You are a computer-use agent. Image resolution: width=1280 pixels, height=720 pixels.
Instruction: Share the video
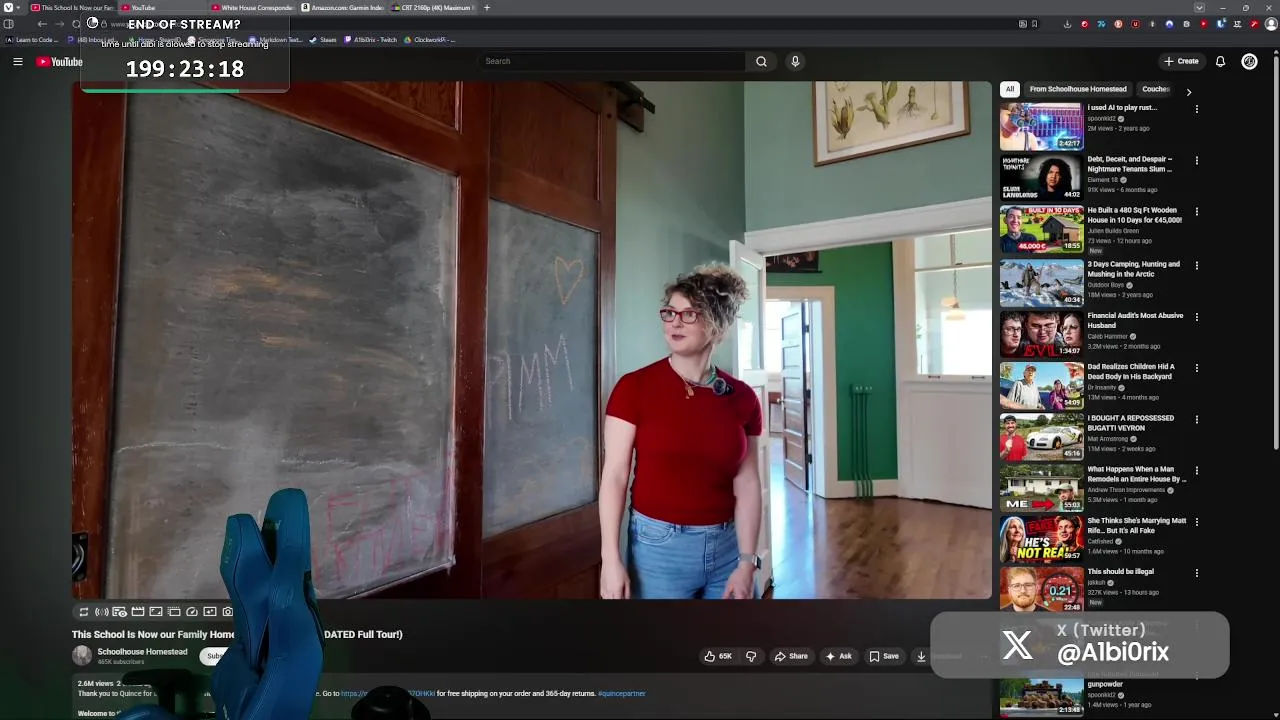pyautogui.click(x=791, y=656)
